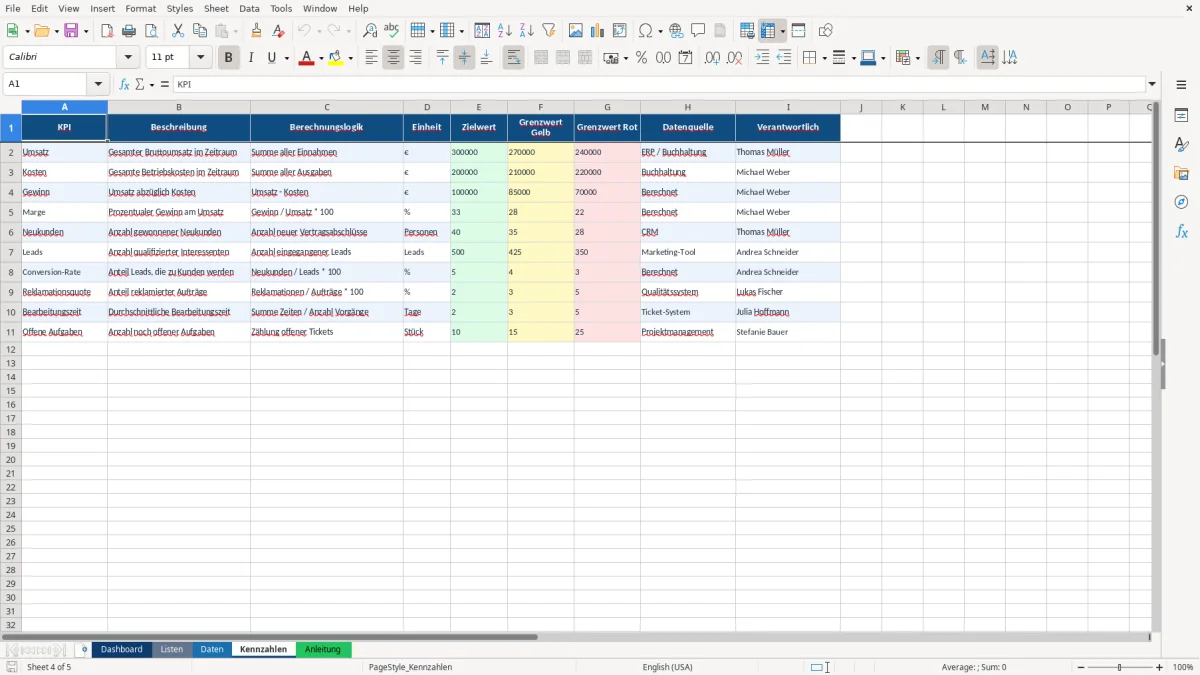Screen dimensions: 1200x675
Task: Expand the formula bar
Action: pos(1152,85)
